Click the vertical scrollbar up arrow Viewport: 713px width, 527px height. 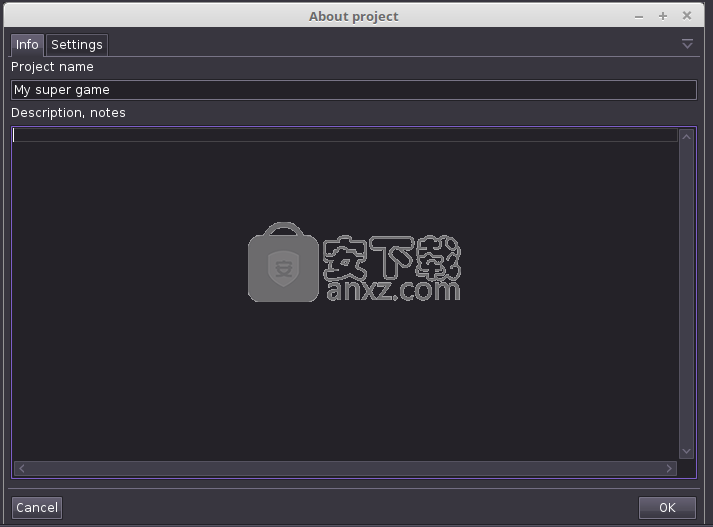point(687,137)
